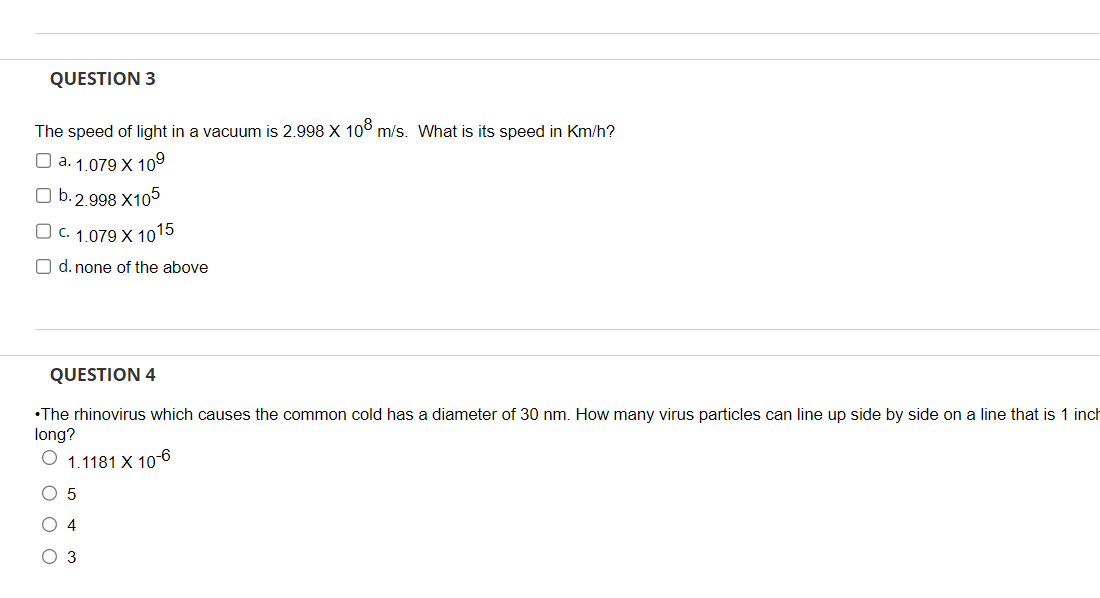Click the QUESTION 3 heading
This screenshot has height=598, width=1100.
point(102,79)
